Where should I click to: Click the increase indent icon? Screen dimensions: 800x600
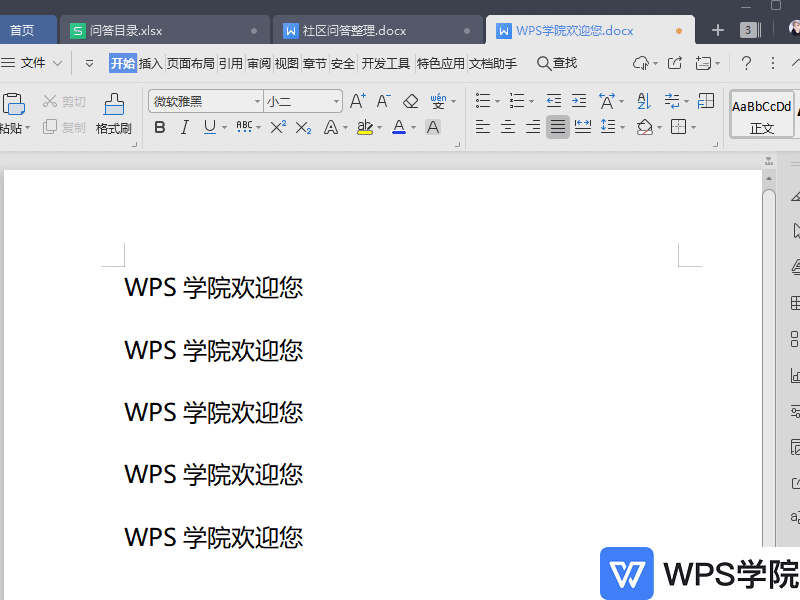click(x=579, y=101)
